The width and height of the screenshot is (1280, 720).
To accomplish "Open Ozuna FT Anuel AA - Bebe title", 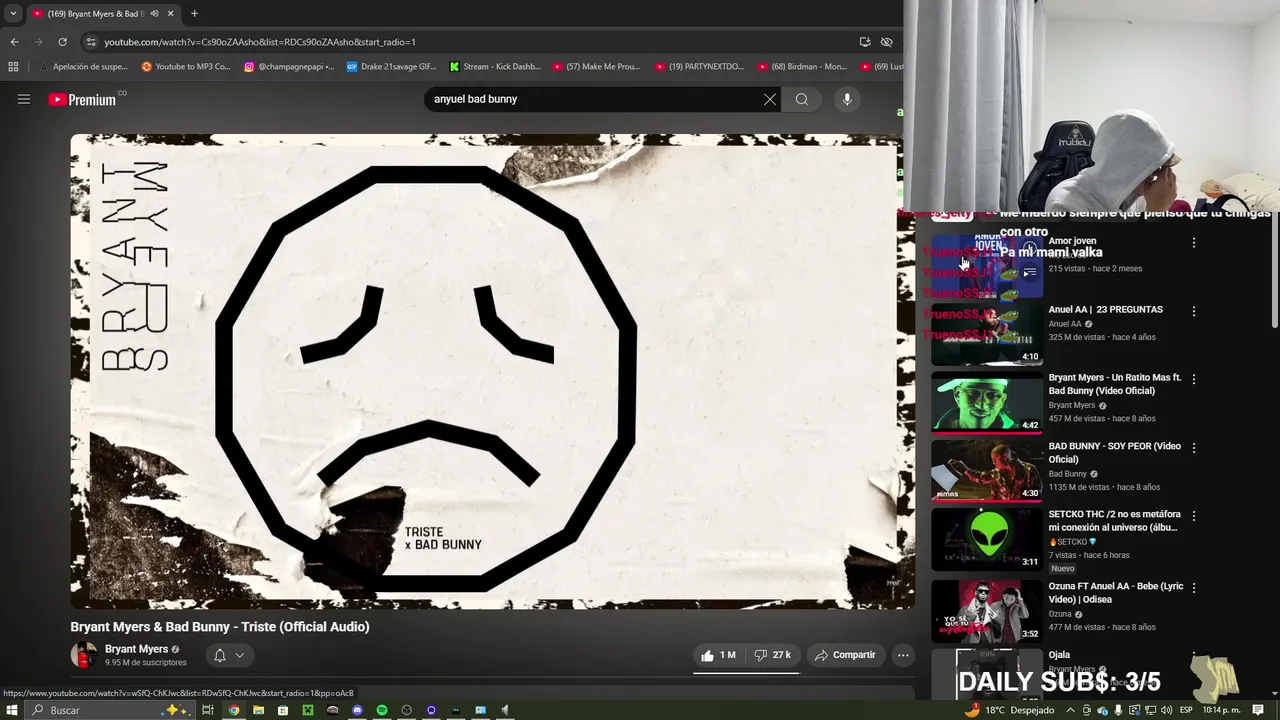I will coord(1115,593).
